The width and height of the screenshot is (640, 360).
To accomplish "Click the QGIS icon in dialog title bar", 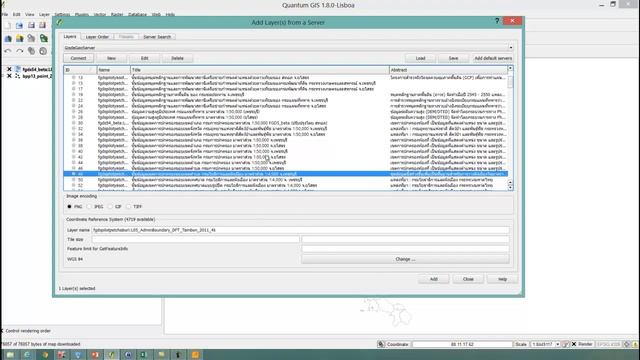I will click(60, 22).
